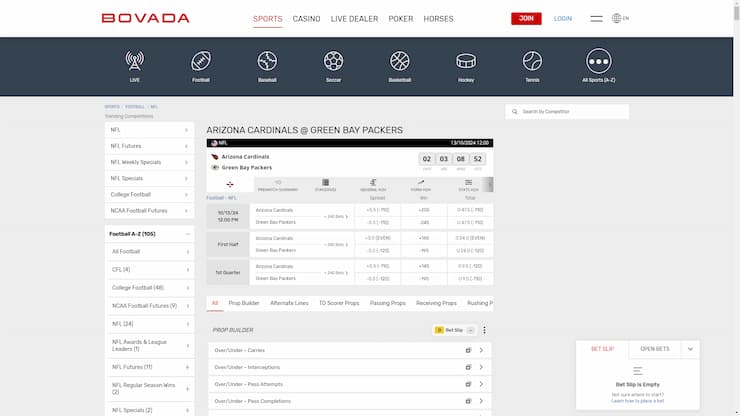The height and width of the screenshot is (416, 740).
Task: Open NCAA Football Futures trending link
Action: tap(149, 211)
